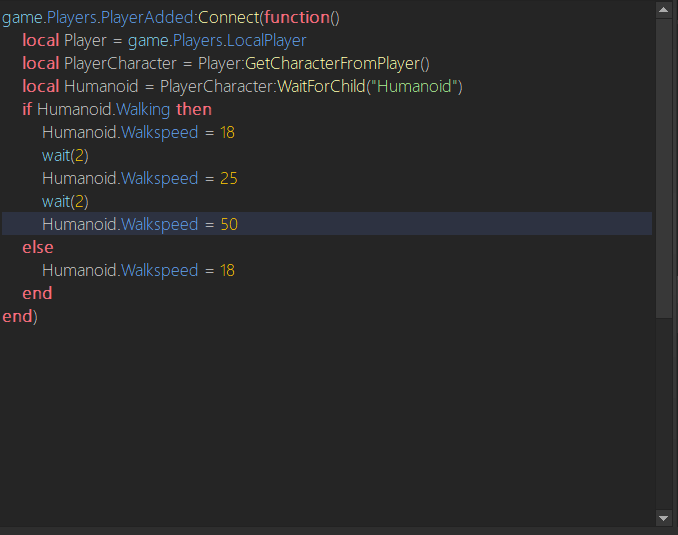Click the "function" keyword in first line

tap(297, 18)
